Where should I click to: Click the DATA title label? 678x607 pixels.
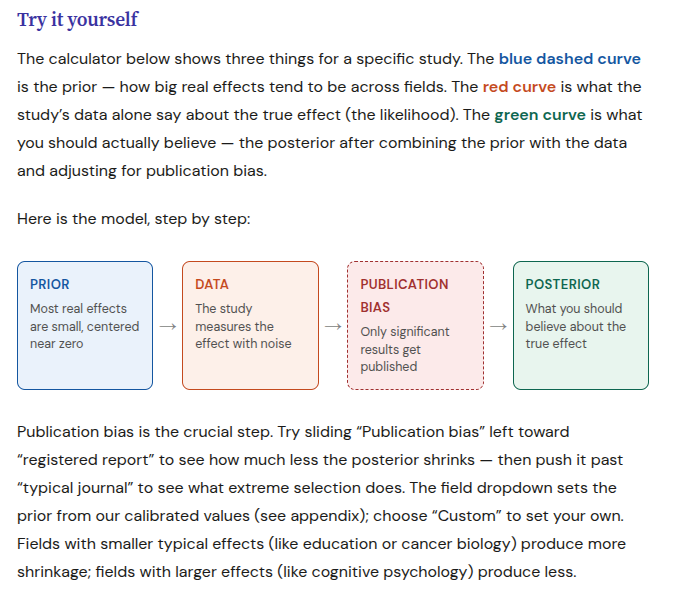pos(212,284)
